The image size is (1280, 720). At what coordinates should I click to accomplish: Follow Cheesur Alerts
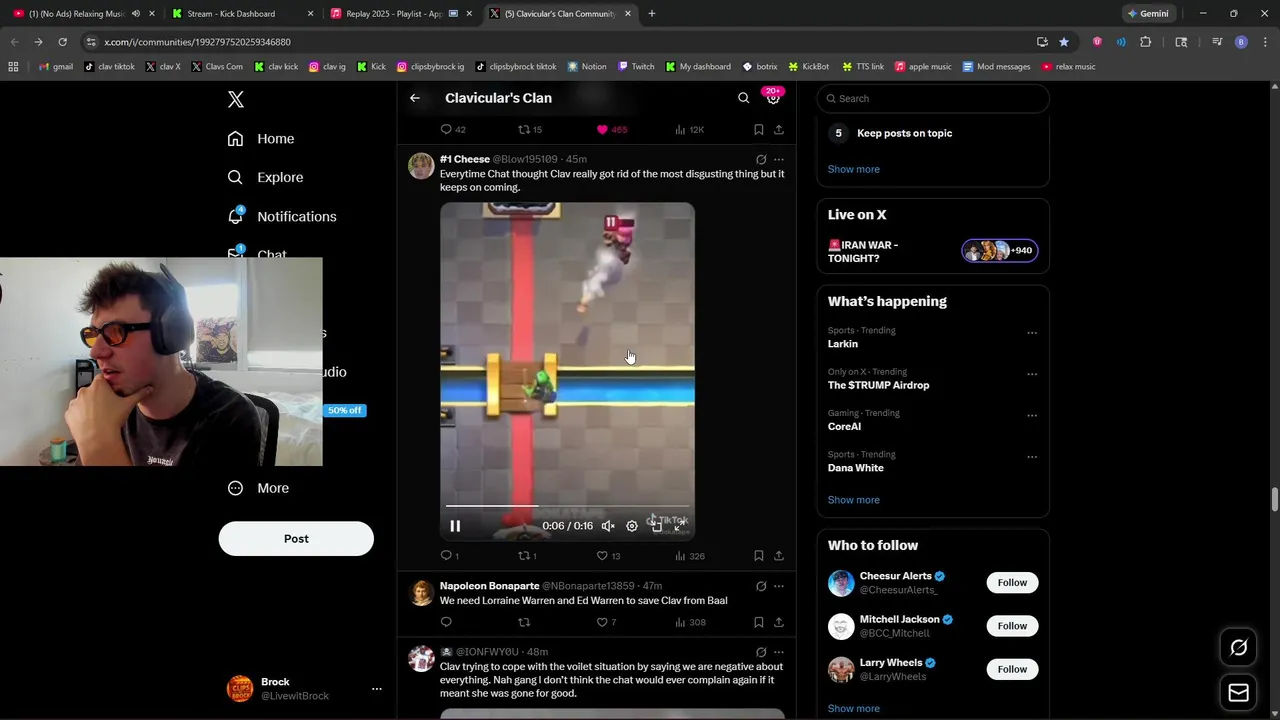pos(1012,583)
